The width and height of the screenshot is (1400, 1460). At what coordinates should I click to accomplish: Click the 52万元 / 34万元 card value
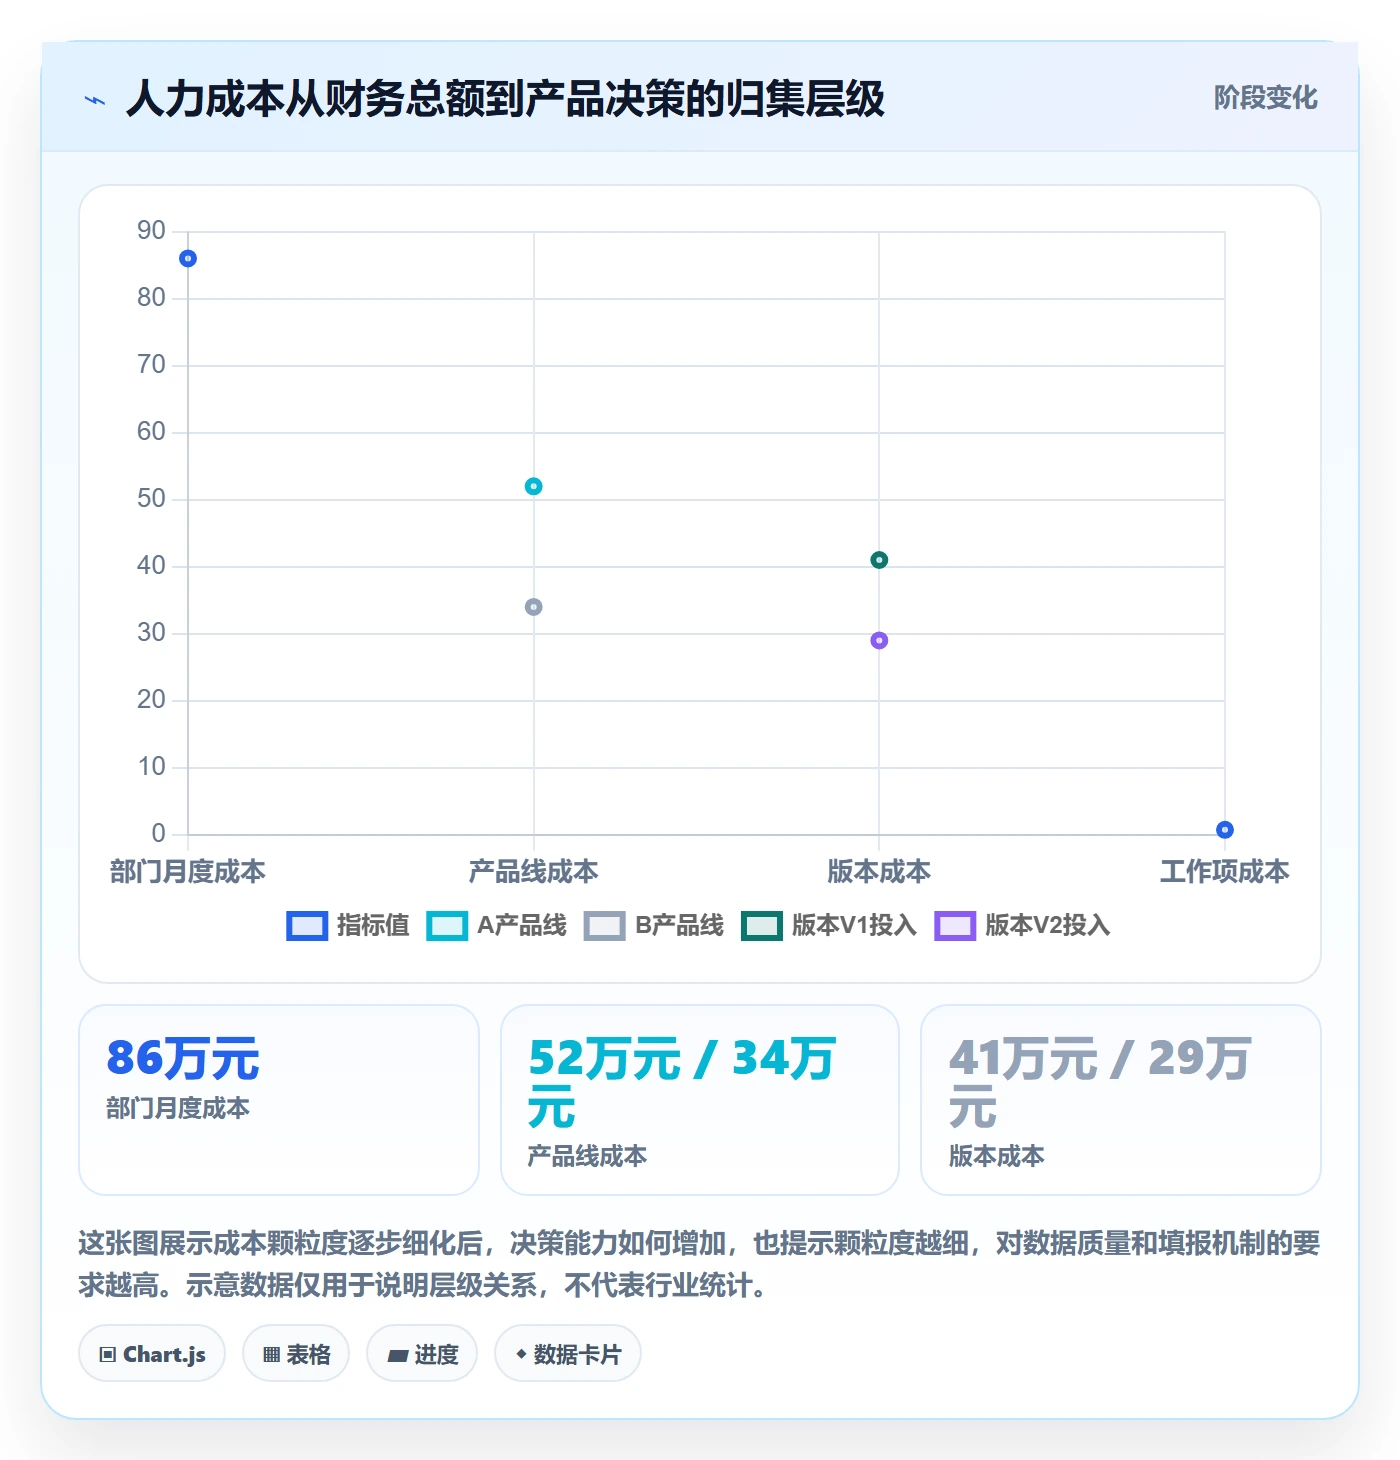(x=682, y=1083)
